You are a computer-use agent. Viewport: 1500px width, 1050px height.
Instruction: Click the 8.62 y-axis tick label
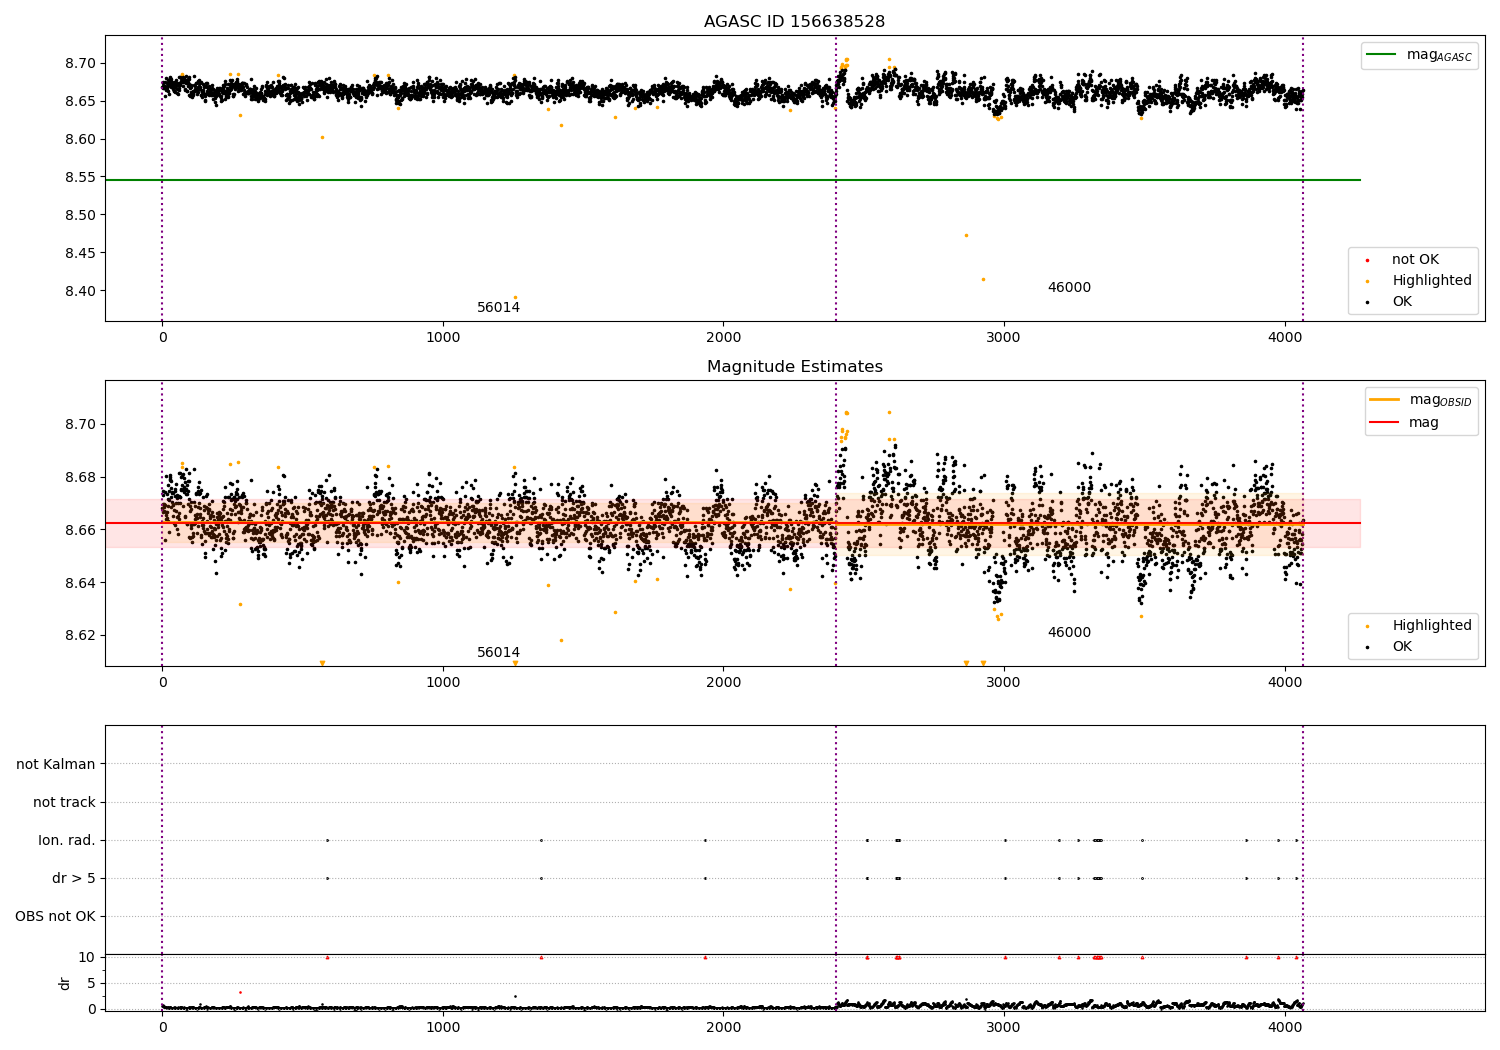(x=80, y=636)
